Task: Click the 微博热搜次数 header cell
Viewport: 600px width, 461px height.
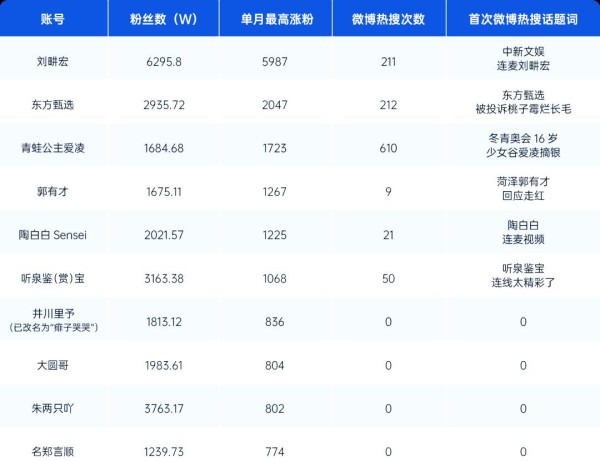Action: point(388,19)
